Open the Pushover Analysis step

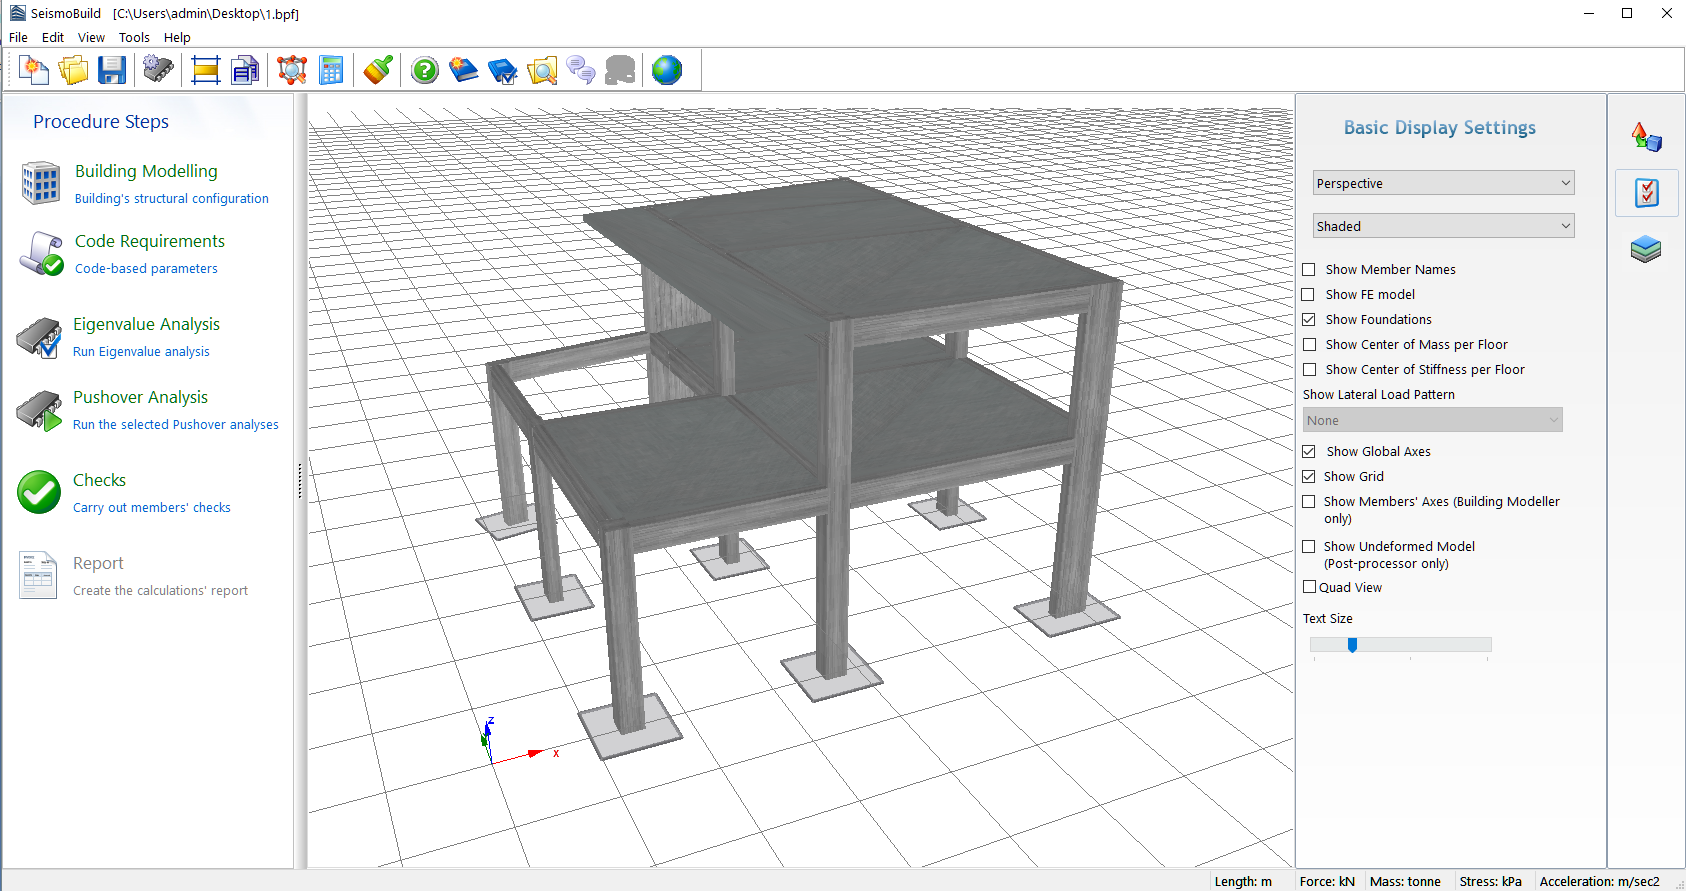[140, 397]
